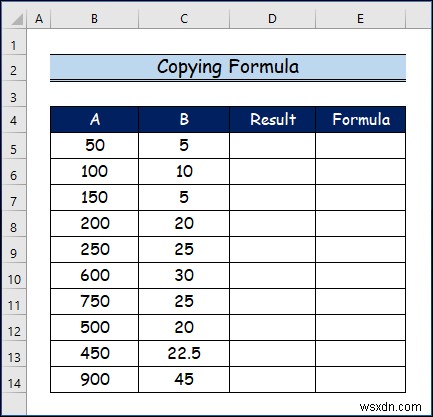Viewport: 433px width, 417px height.
Task: Select the cell containing 750
Action: tap(94, 302)
